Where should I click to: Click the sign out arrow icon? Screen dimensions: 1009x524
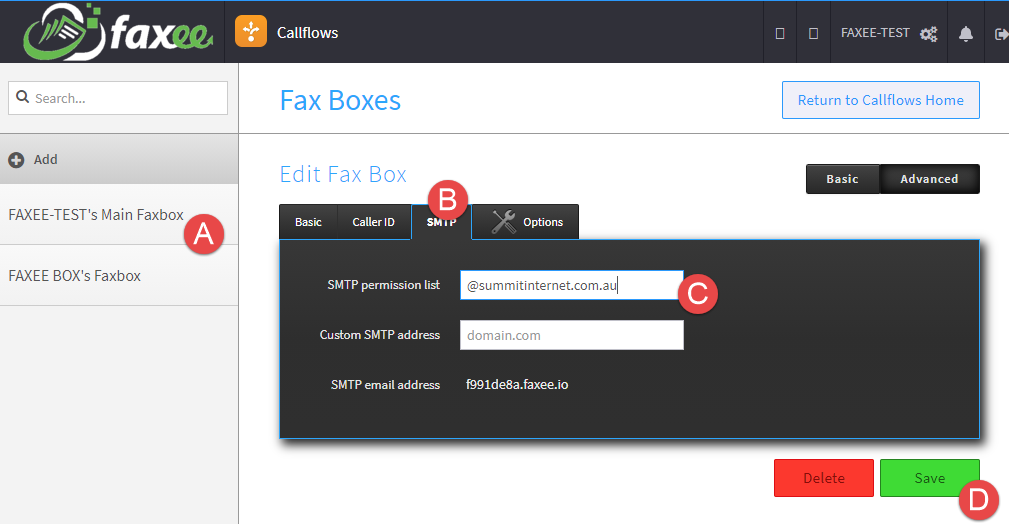coord(1001,34)
